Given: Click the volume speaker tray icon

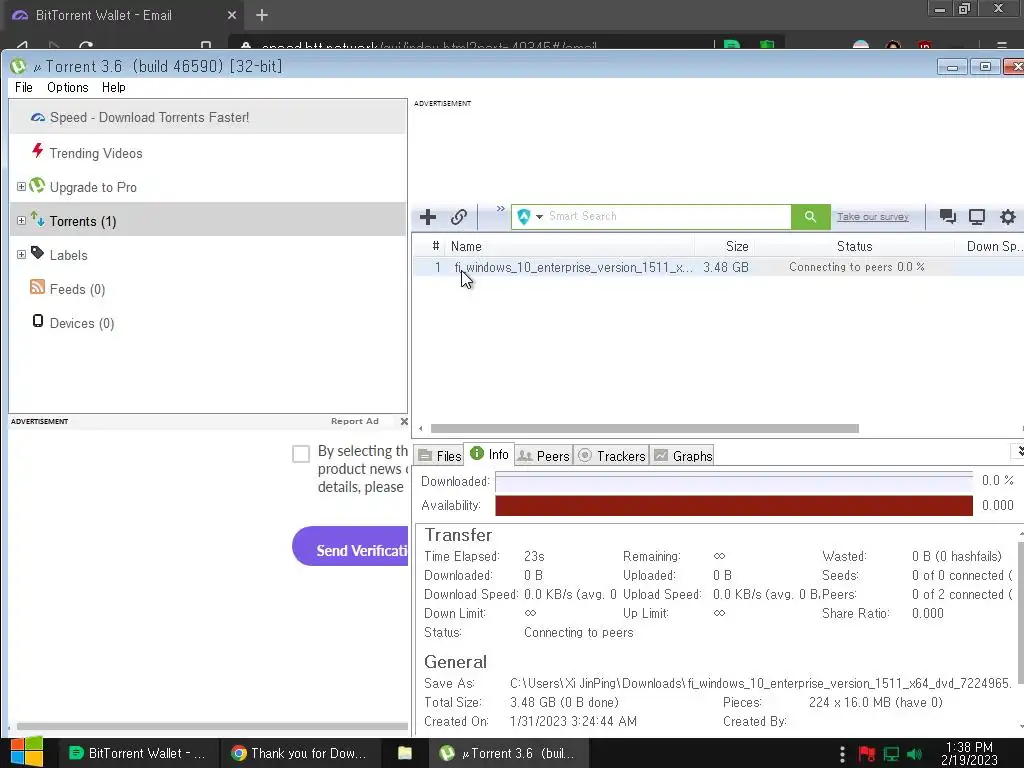Looking at the screenshot, I should tap(915, 754).
